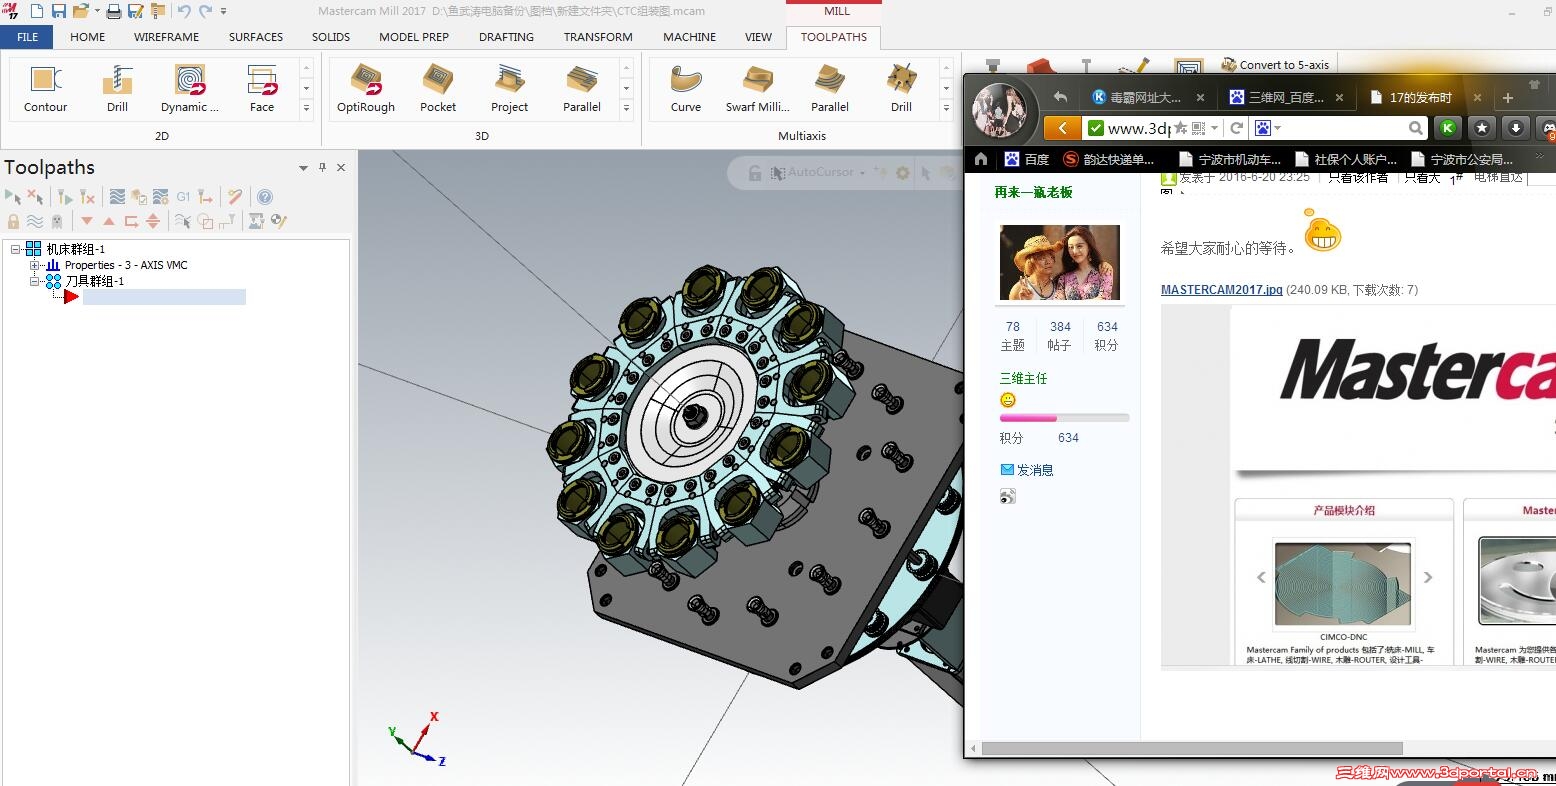Pin the Toolpaths panel
The width and height of the screenshot is (1556, 786).
click(x=322, y=167)
